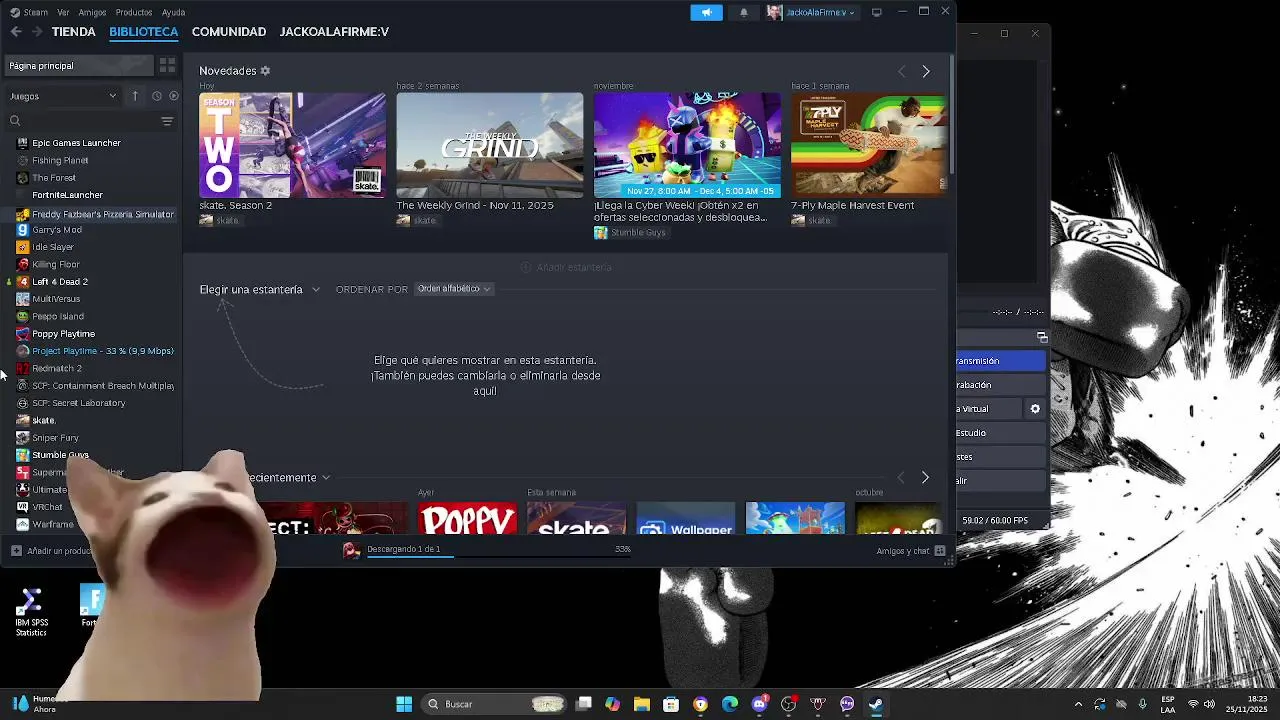This screenshot has height=720, width=1280.
Task: Open the JackoAlaFirme:v account dropdown
Action: click(813, 12)
